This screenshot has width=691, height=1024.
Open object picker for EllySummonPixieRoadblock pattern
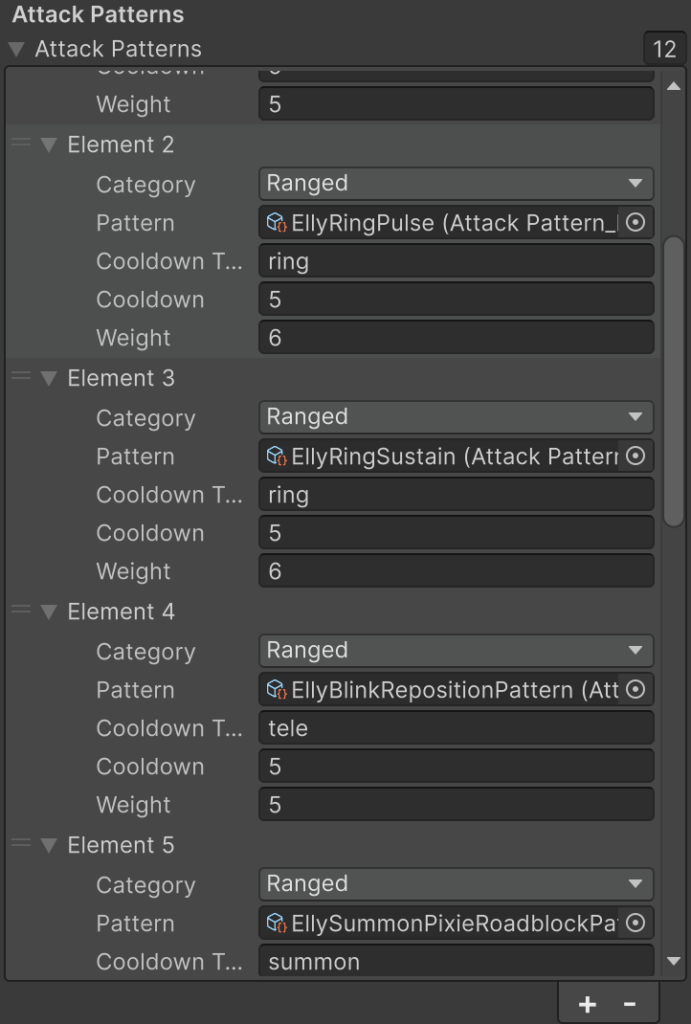tap(636, 923)
